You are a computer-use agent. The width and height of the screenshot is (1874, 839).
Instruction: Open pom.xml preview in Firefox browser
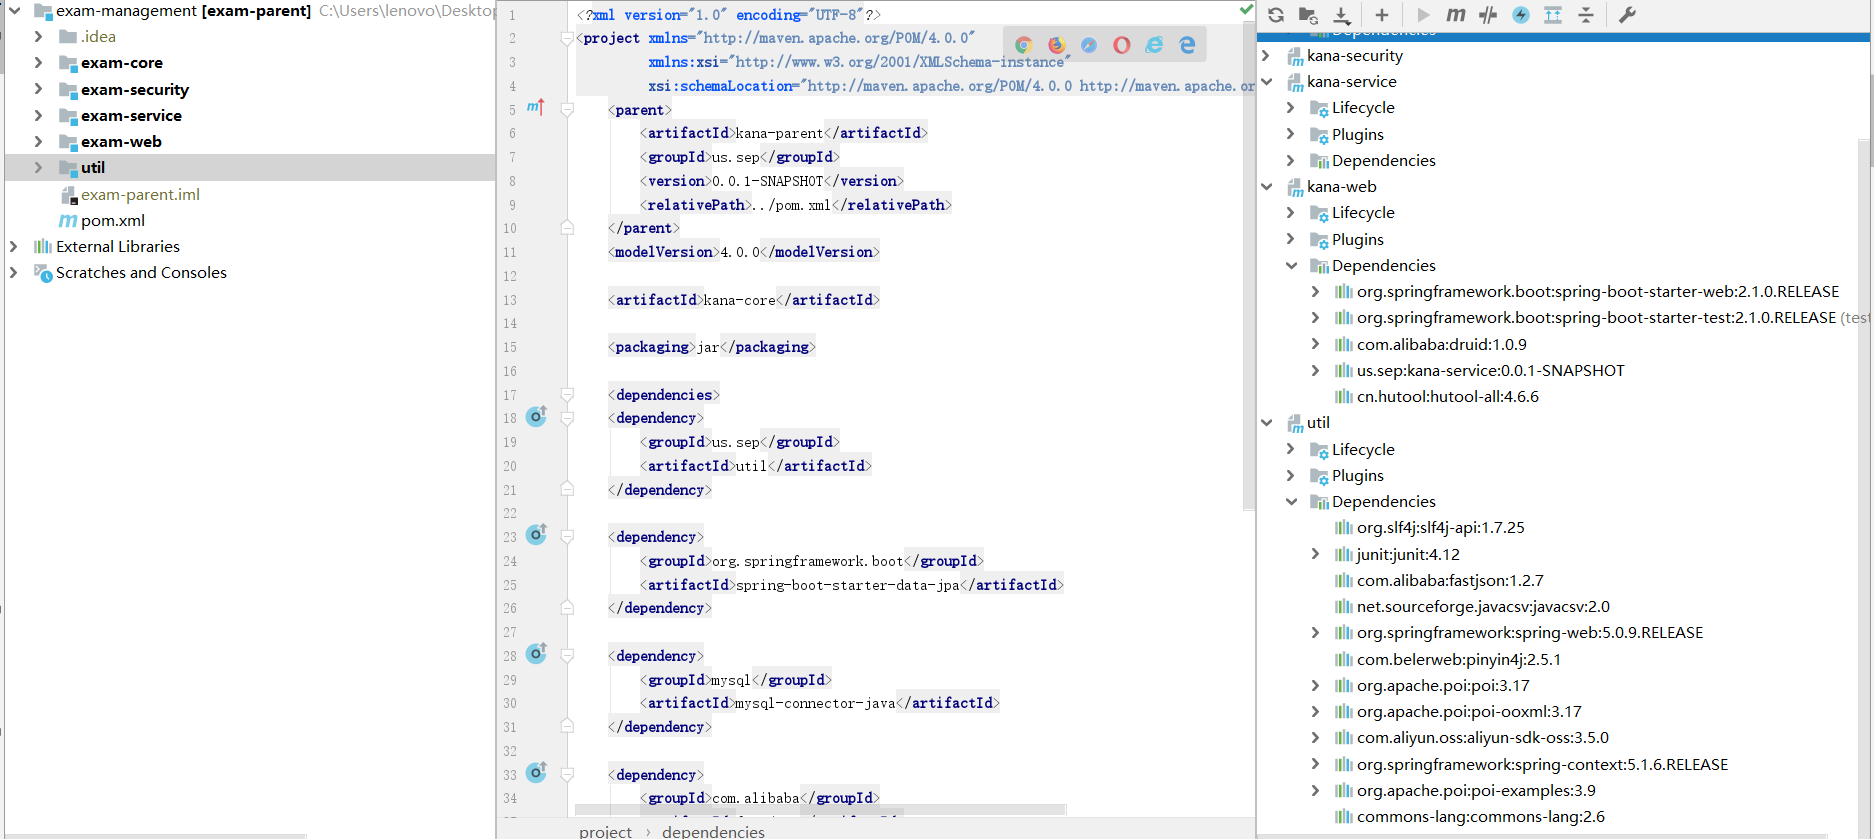point(1056,45)
